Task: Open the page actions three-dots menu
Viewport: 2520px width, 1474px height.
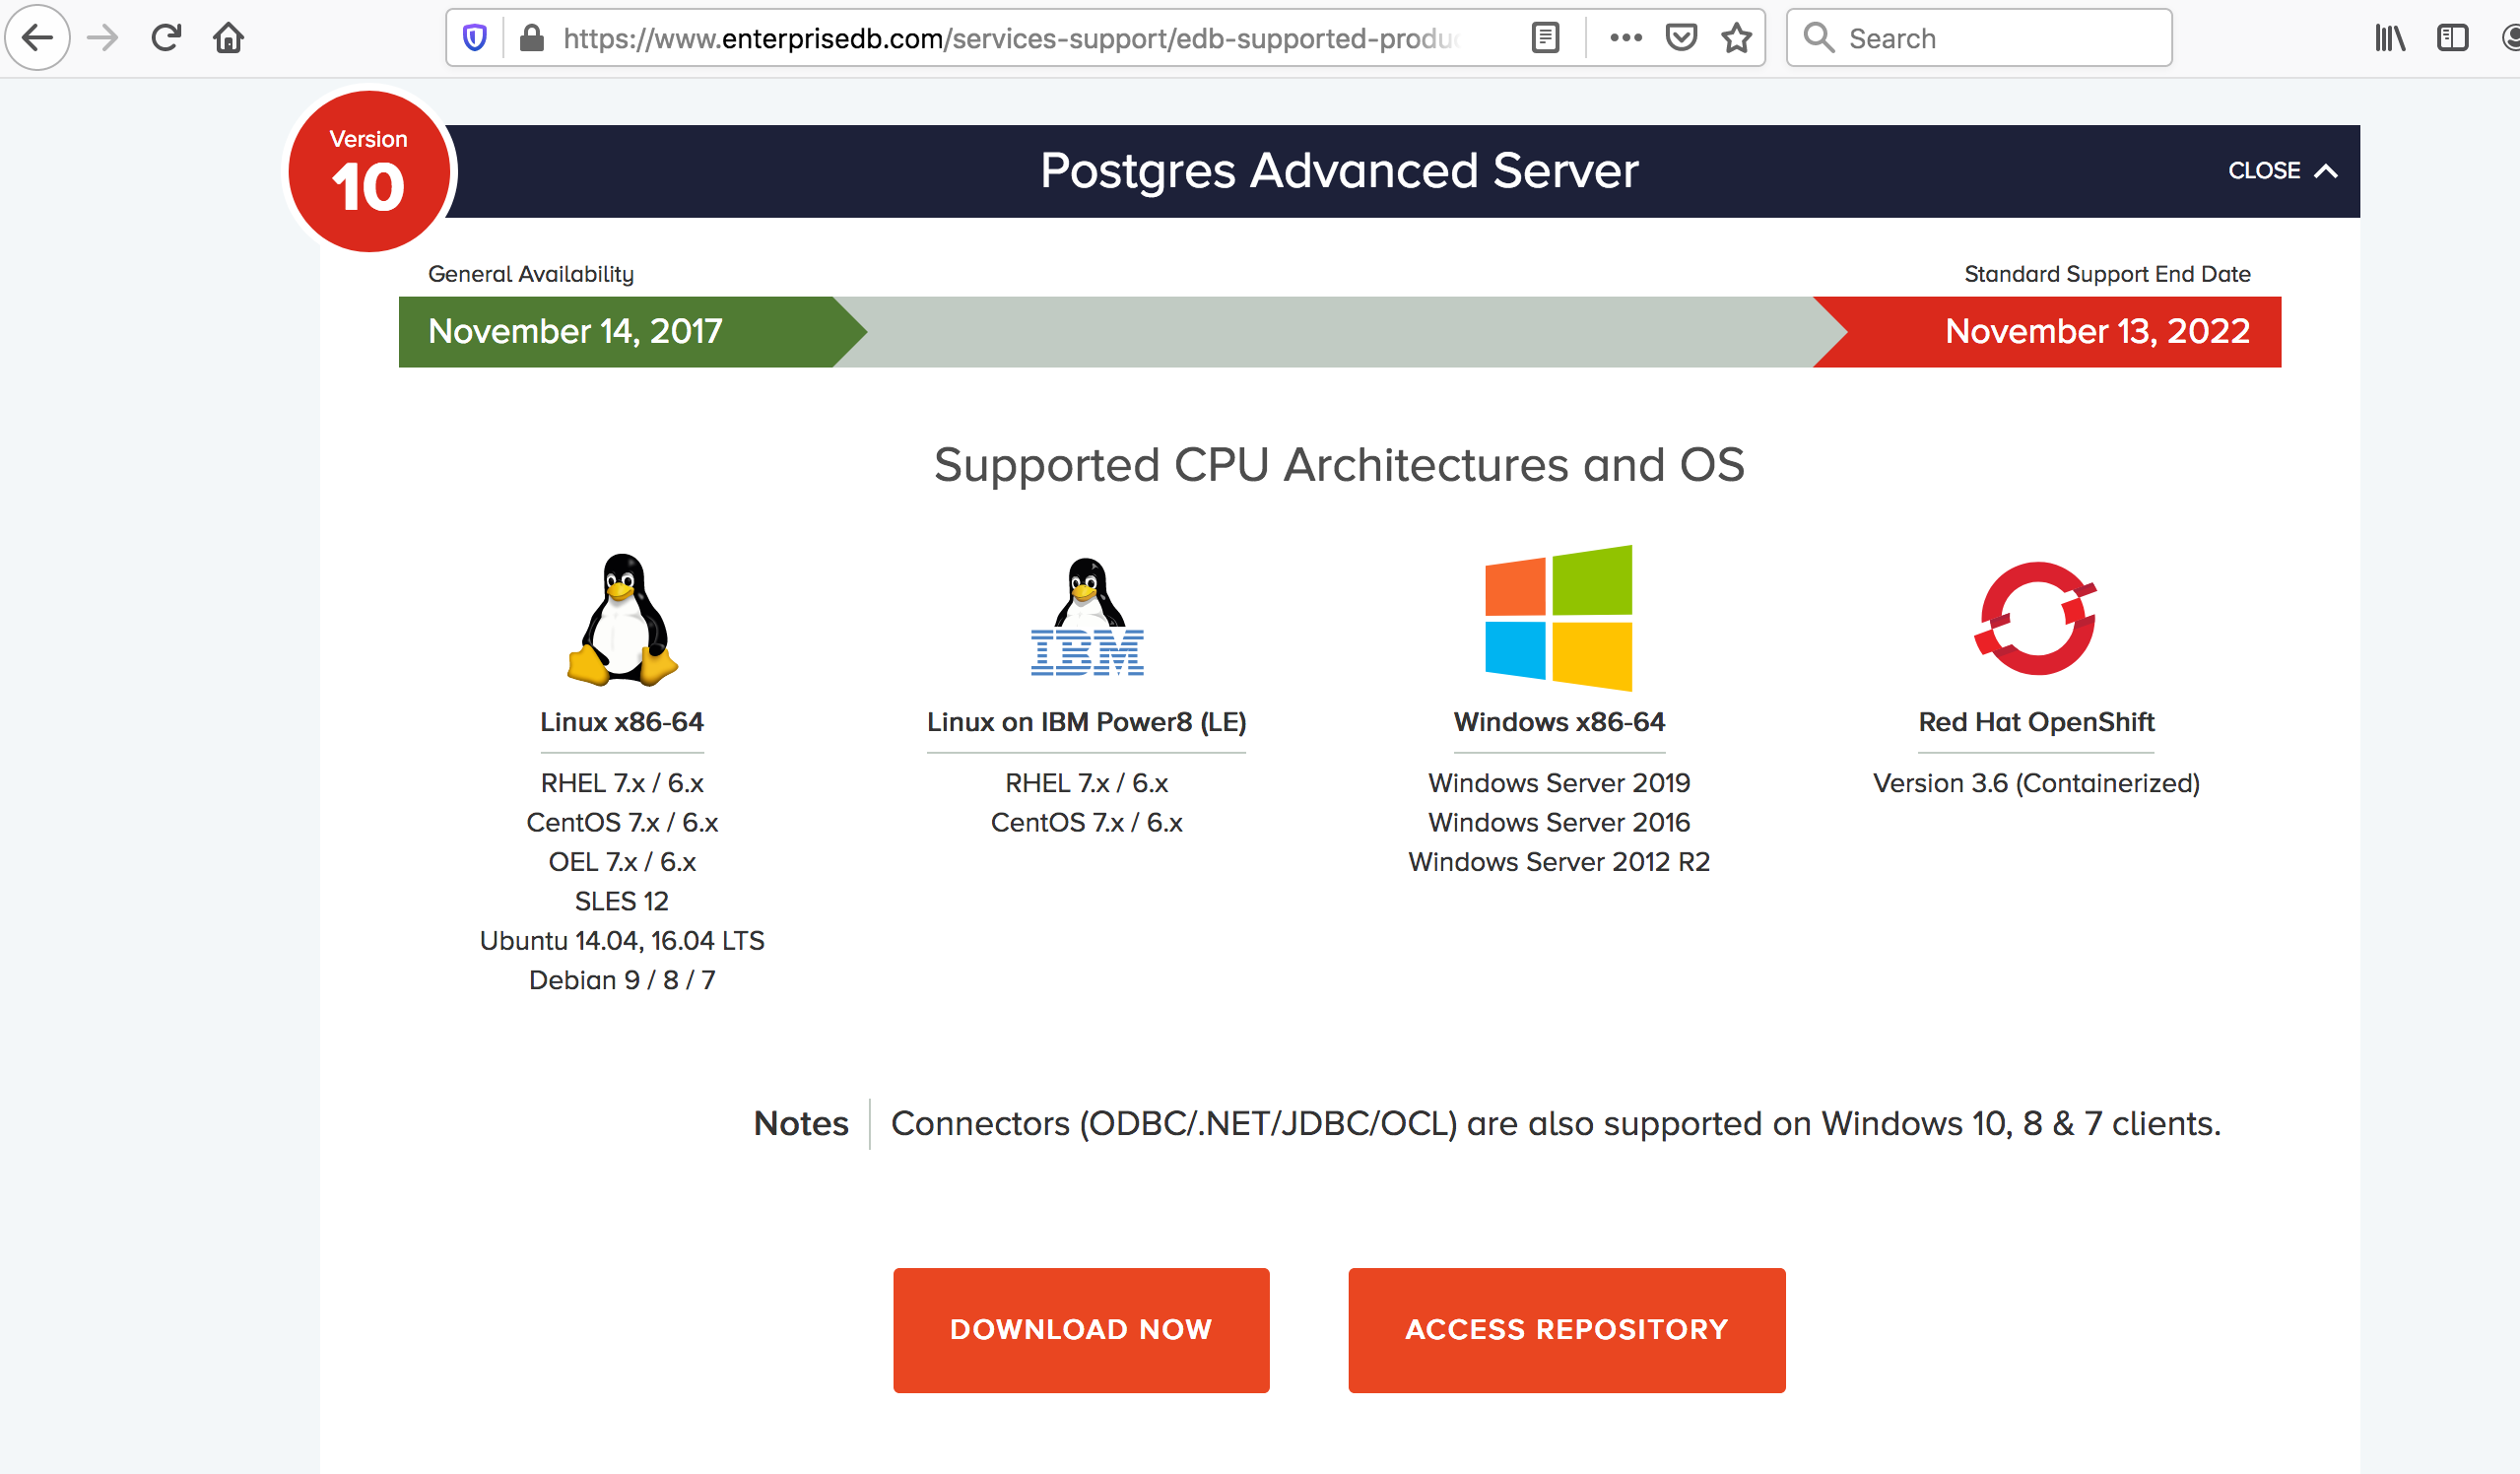Action: point(1626,38)
